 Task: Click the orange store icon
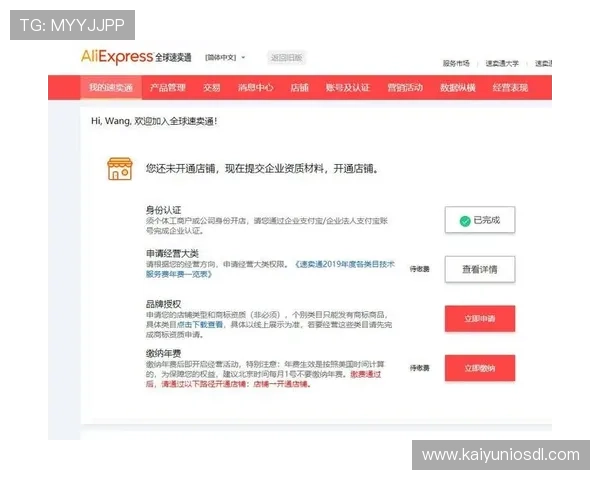(120, 168)
